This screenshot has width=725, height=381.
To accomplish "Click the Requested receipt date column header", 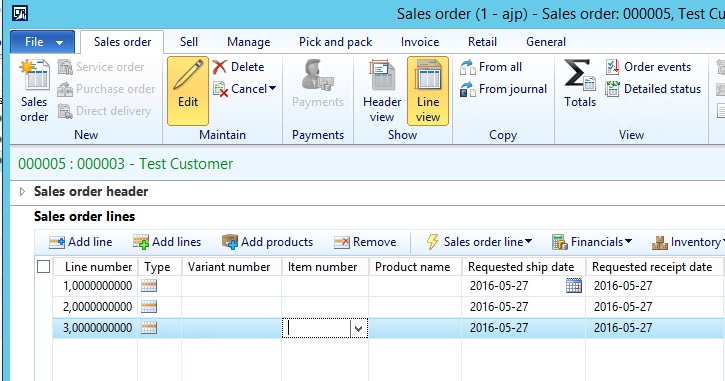I will pyautogui.click(x=655, y=267).
